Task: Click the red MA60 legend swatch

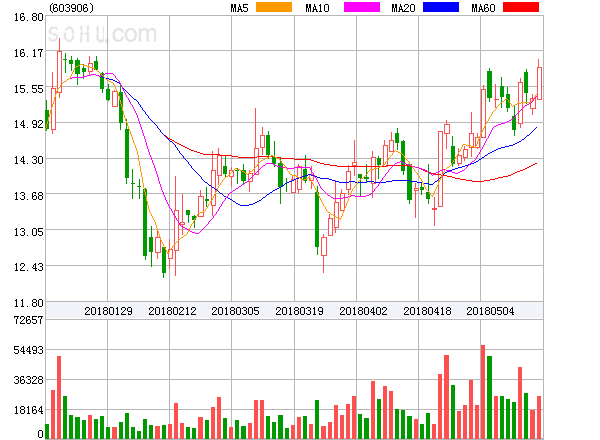Action: point(521,7)
